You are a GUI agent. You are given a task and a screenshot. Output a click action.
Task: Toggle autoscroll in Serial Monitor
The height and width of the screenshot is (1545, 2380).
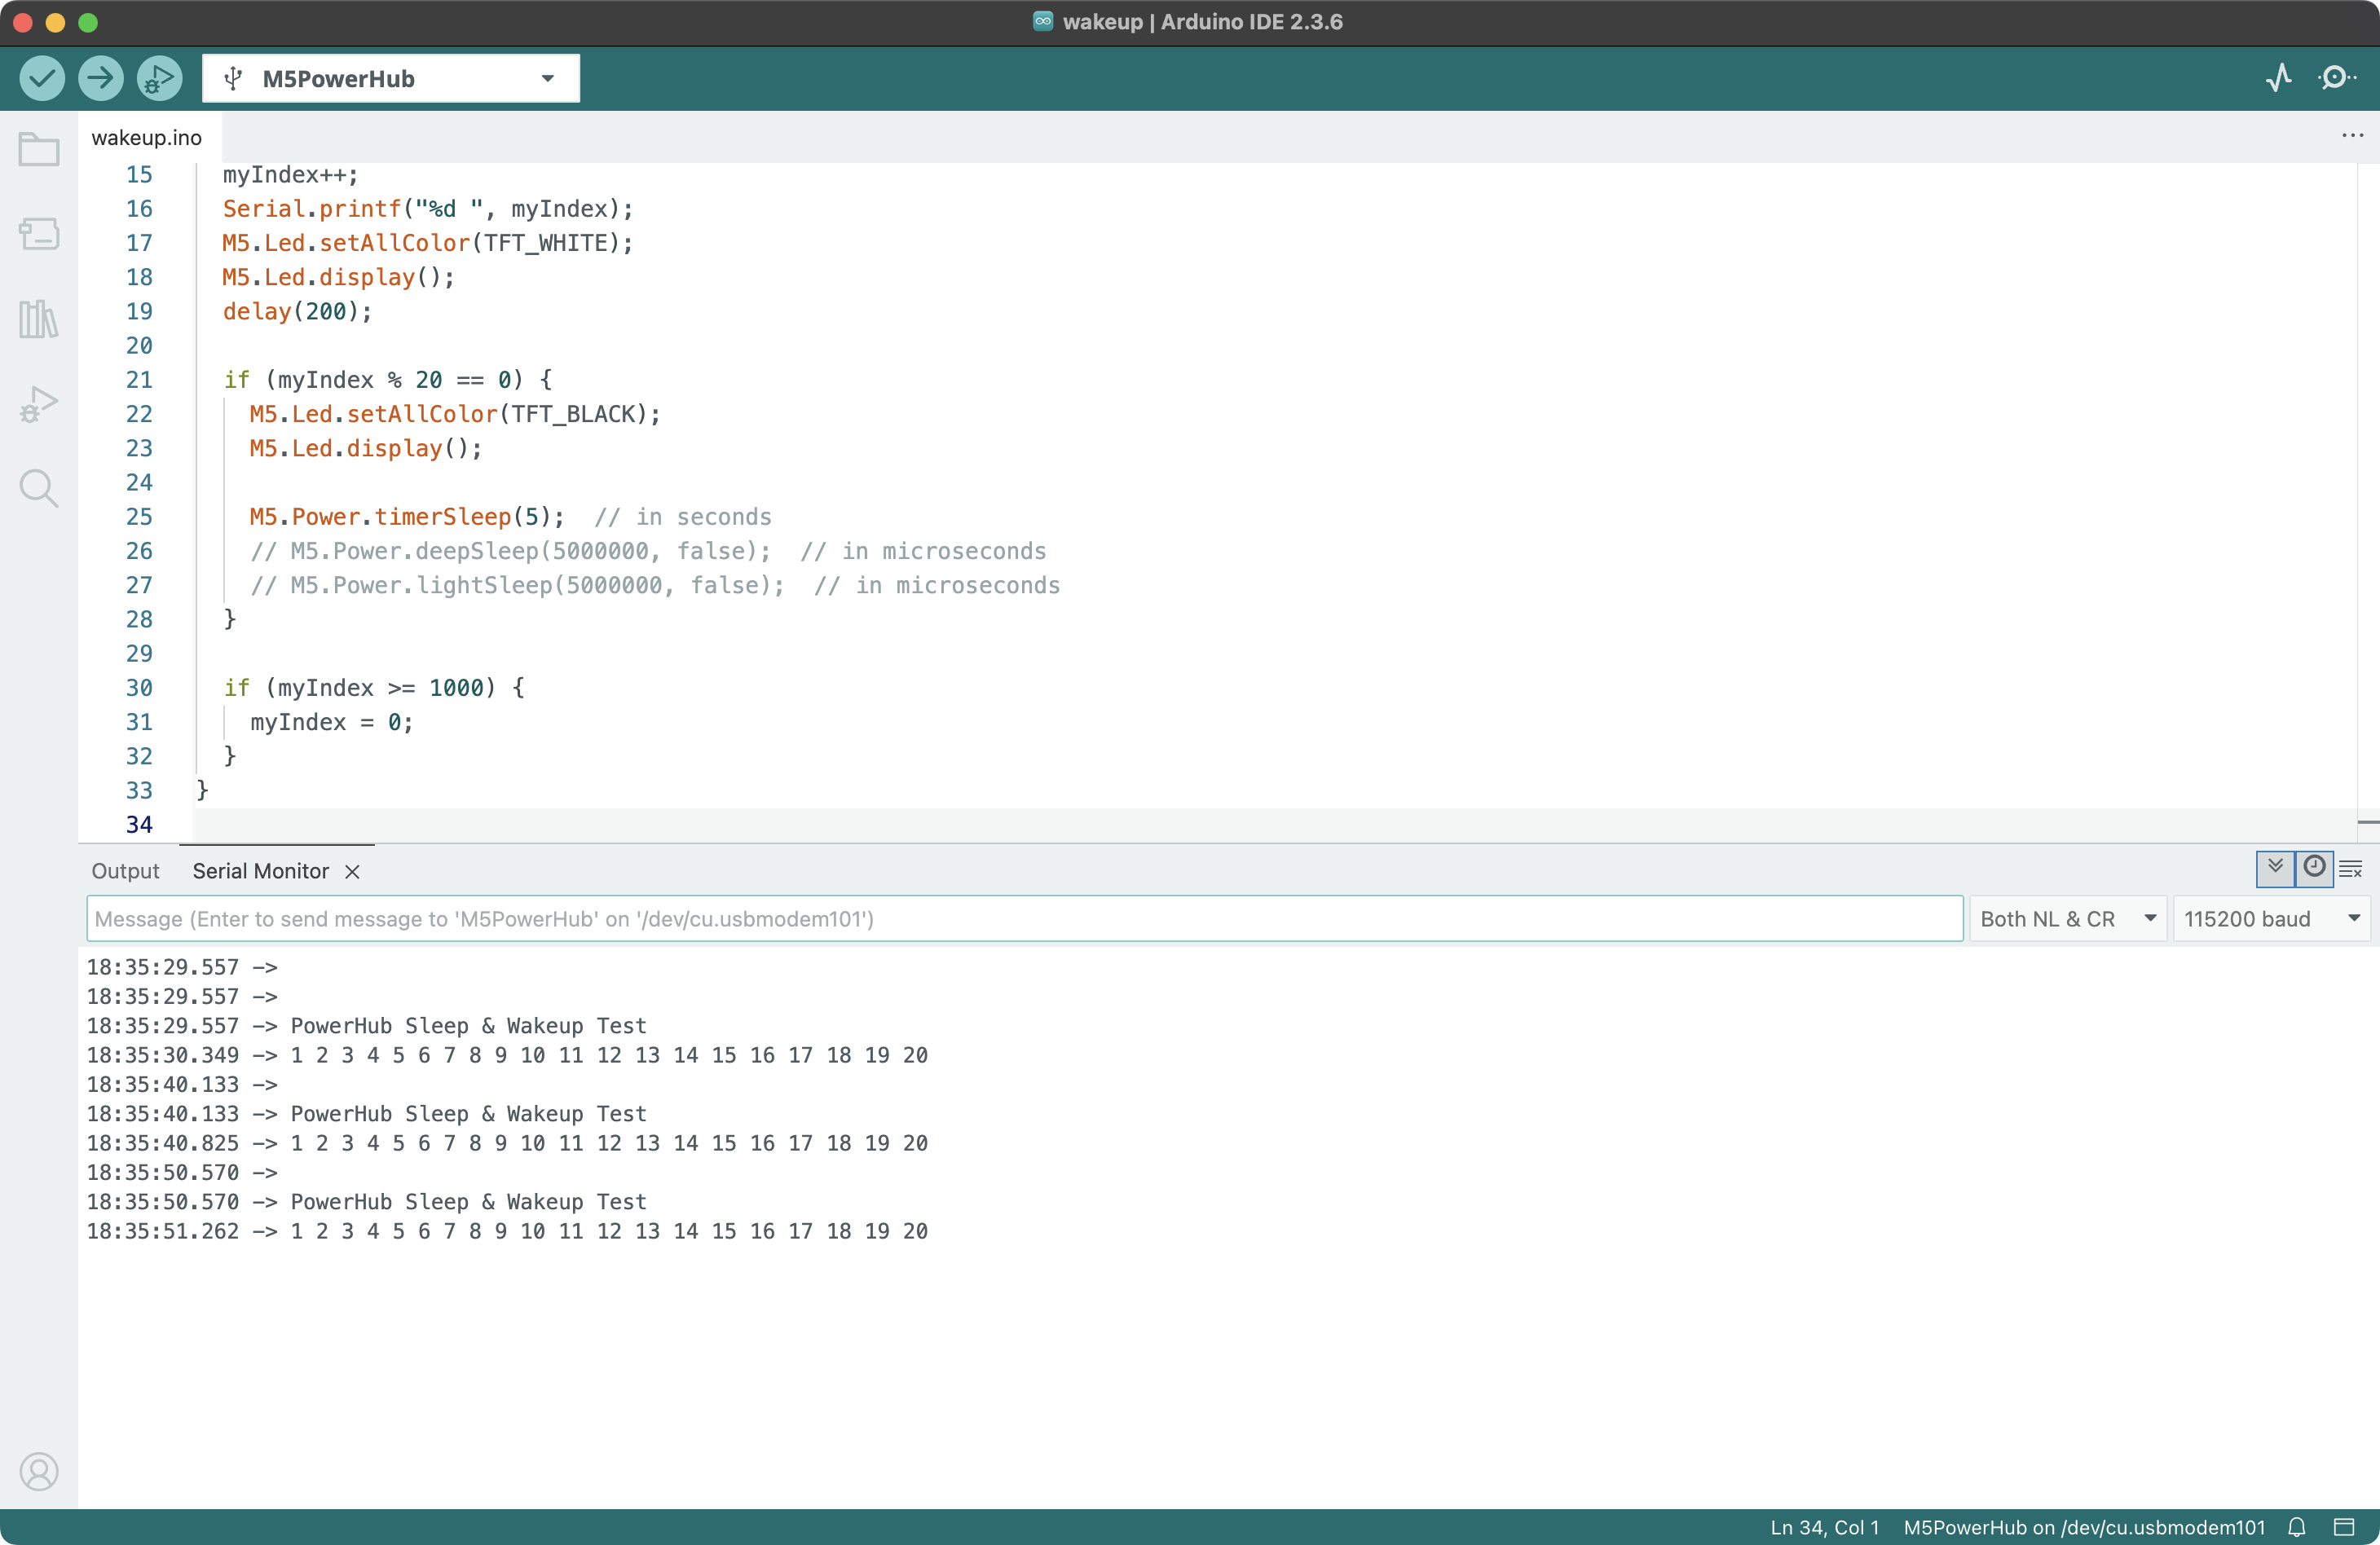2275,867
